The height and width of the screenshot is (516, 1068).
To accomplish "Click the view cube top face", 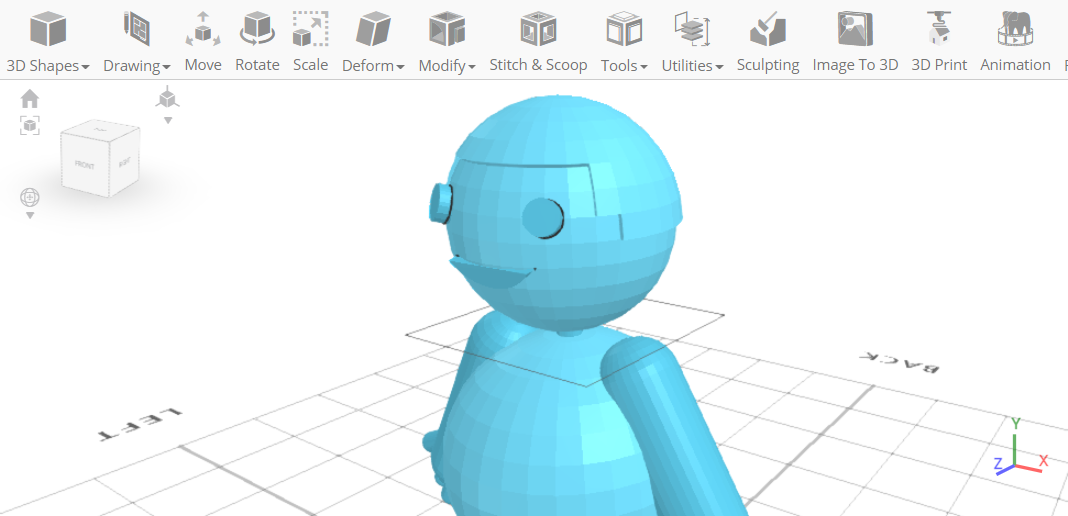I will coord(100,128).
